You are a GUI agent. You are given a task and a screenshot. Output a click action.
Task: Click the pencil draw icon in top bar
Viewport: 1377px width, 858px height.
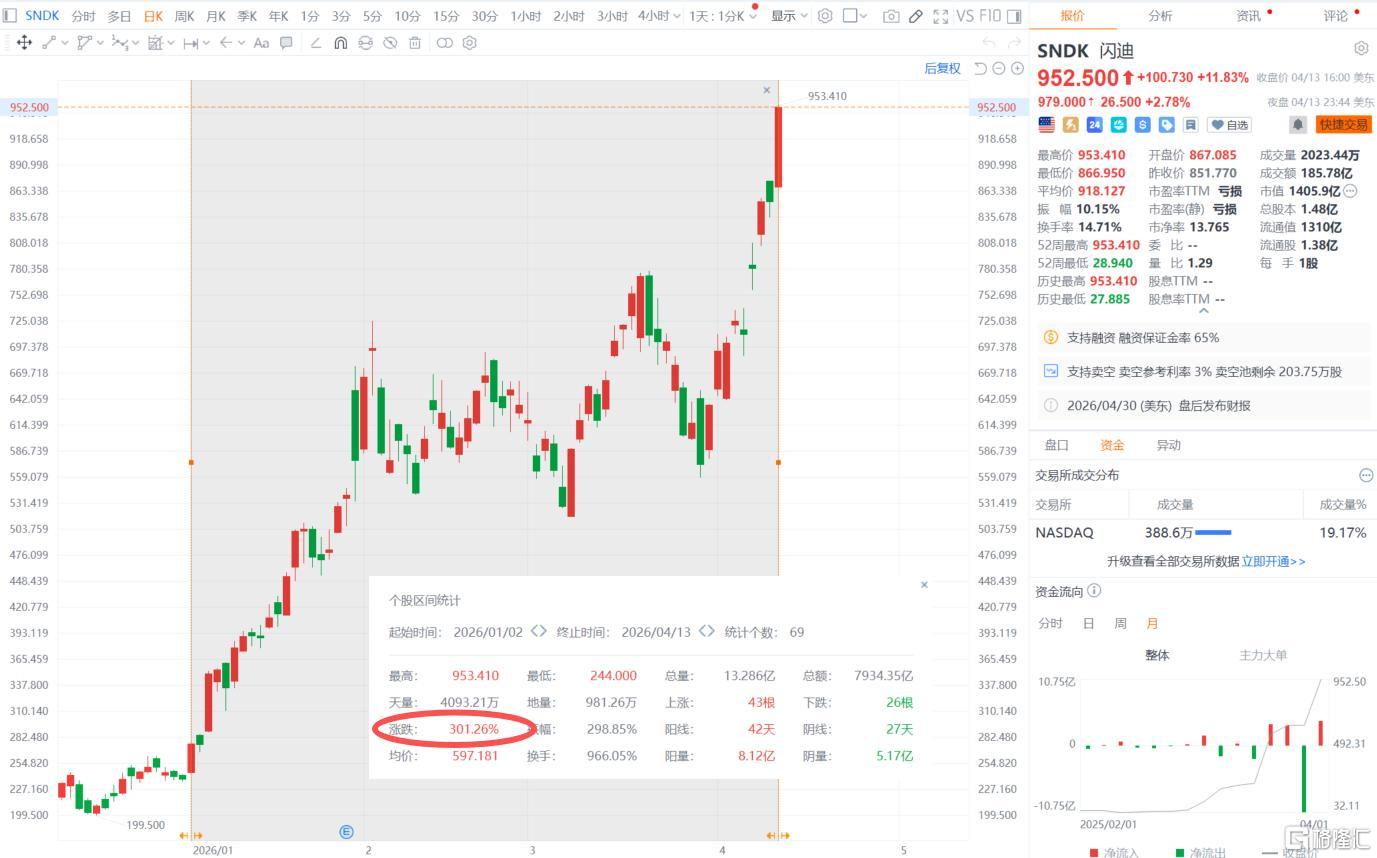(x=916, y=16)
